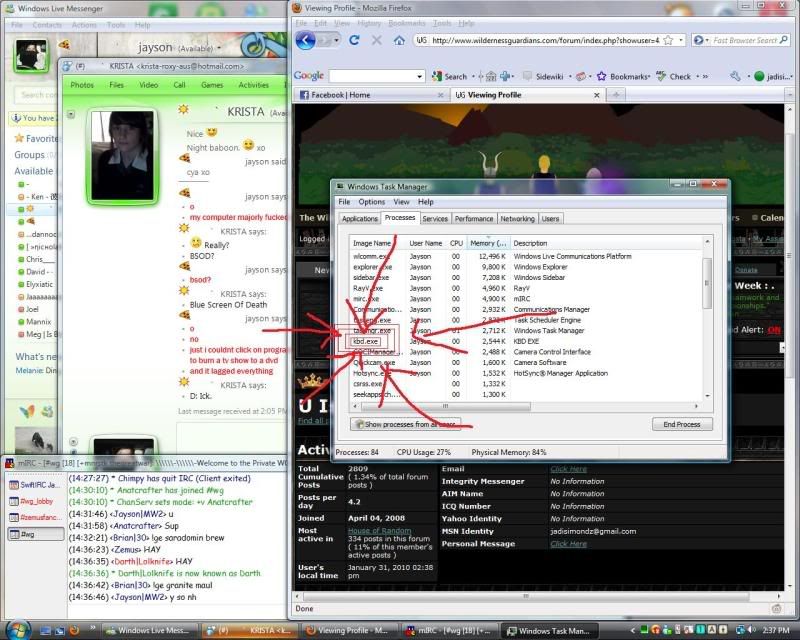Switch to Windows Task Manager taskbar button
The width and height of the screenshot is (800, 640).
(550, 631)
